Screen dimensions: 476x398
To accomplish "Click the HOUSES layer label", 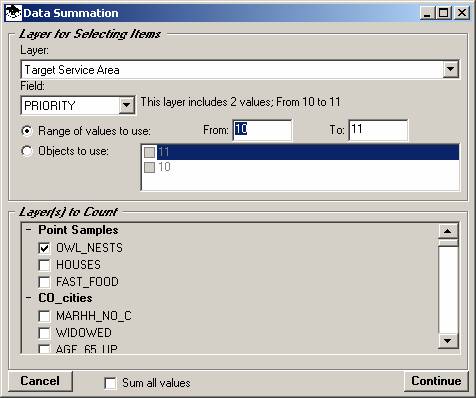I will 78,265.
